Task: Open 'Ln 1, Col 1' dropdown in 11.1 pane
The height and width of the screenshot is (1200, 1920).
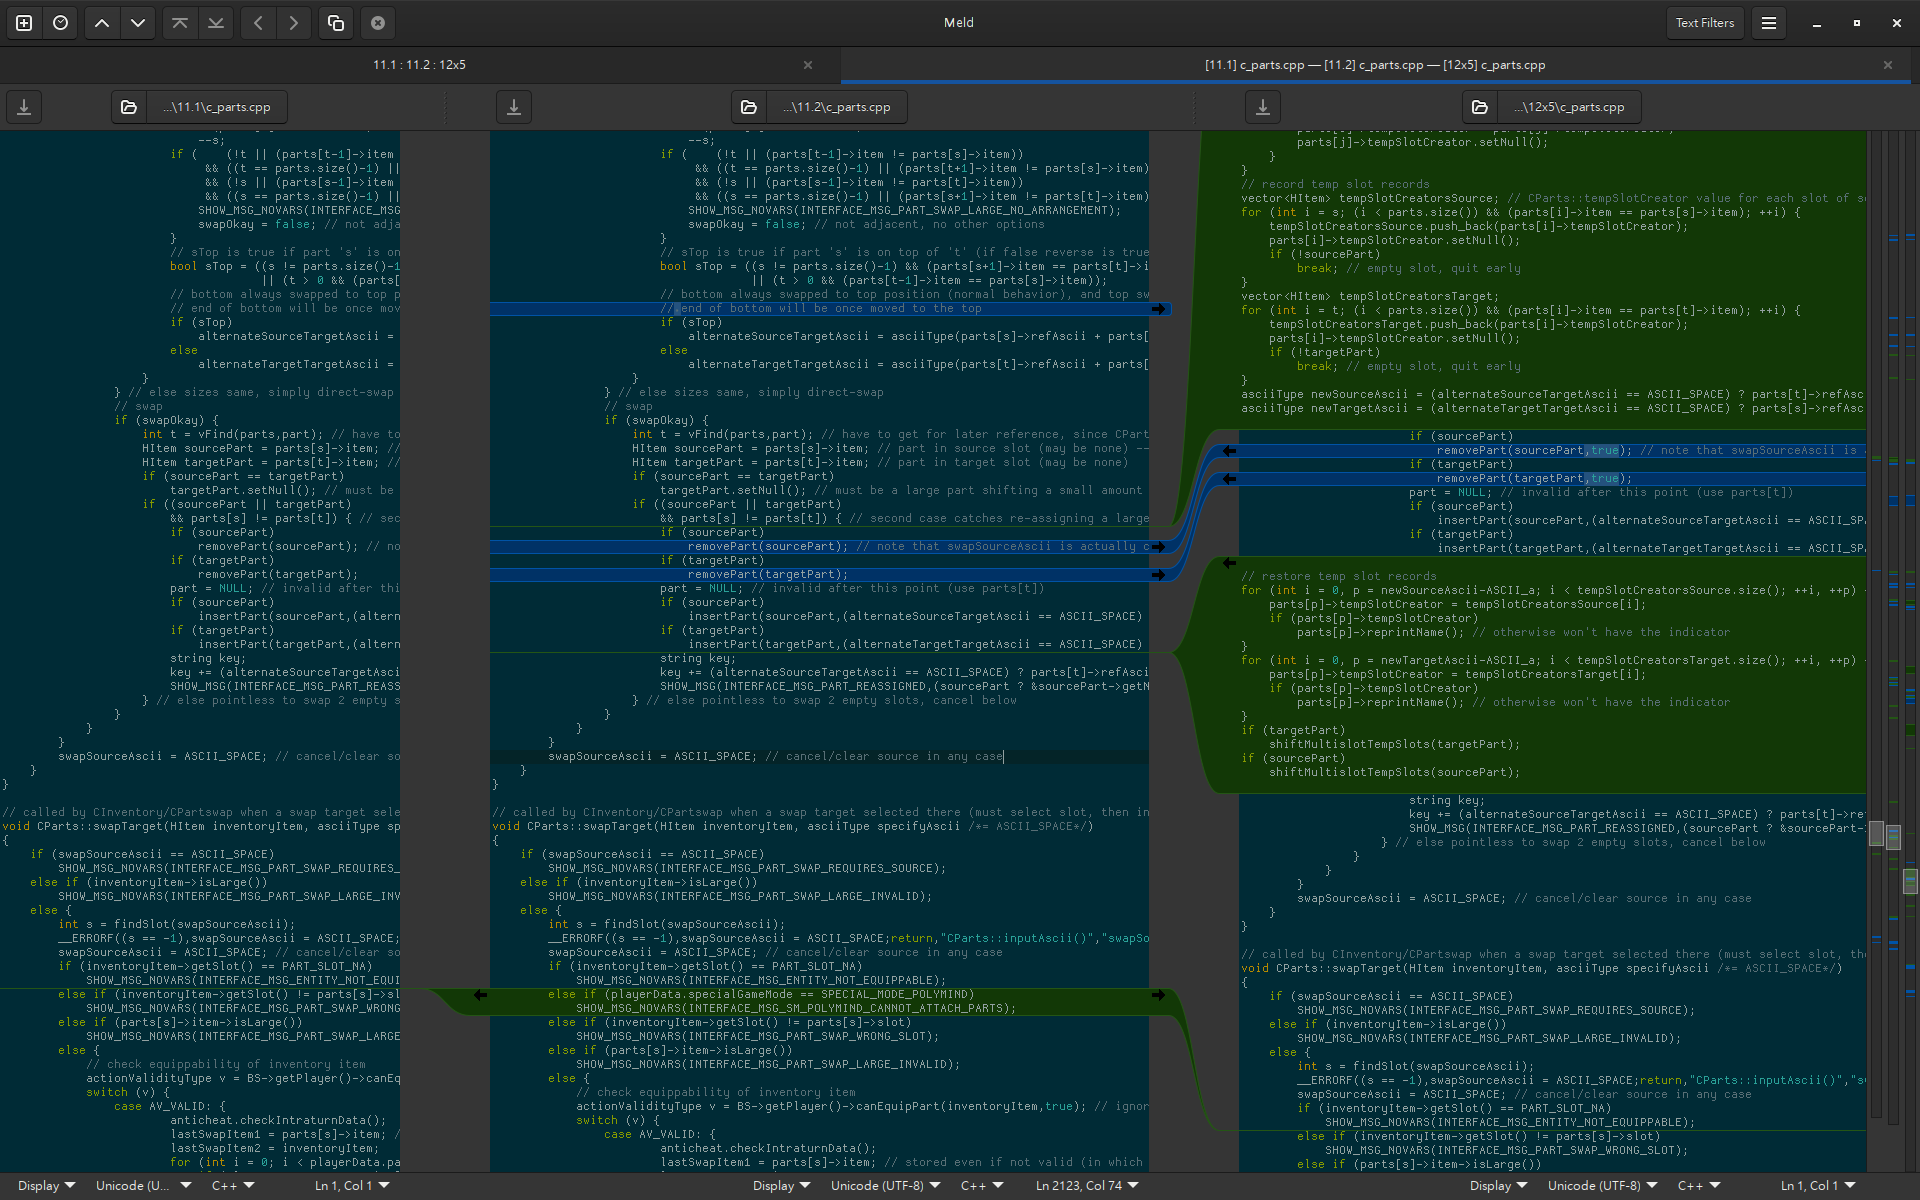Action: [352, 1186]
